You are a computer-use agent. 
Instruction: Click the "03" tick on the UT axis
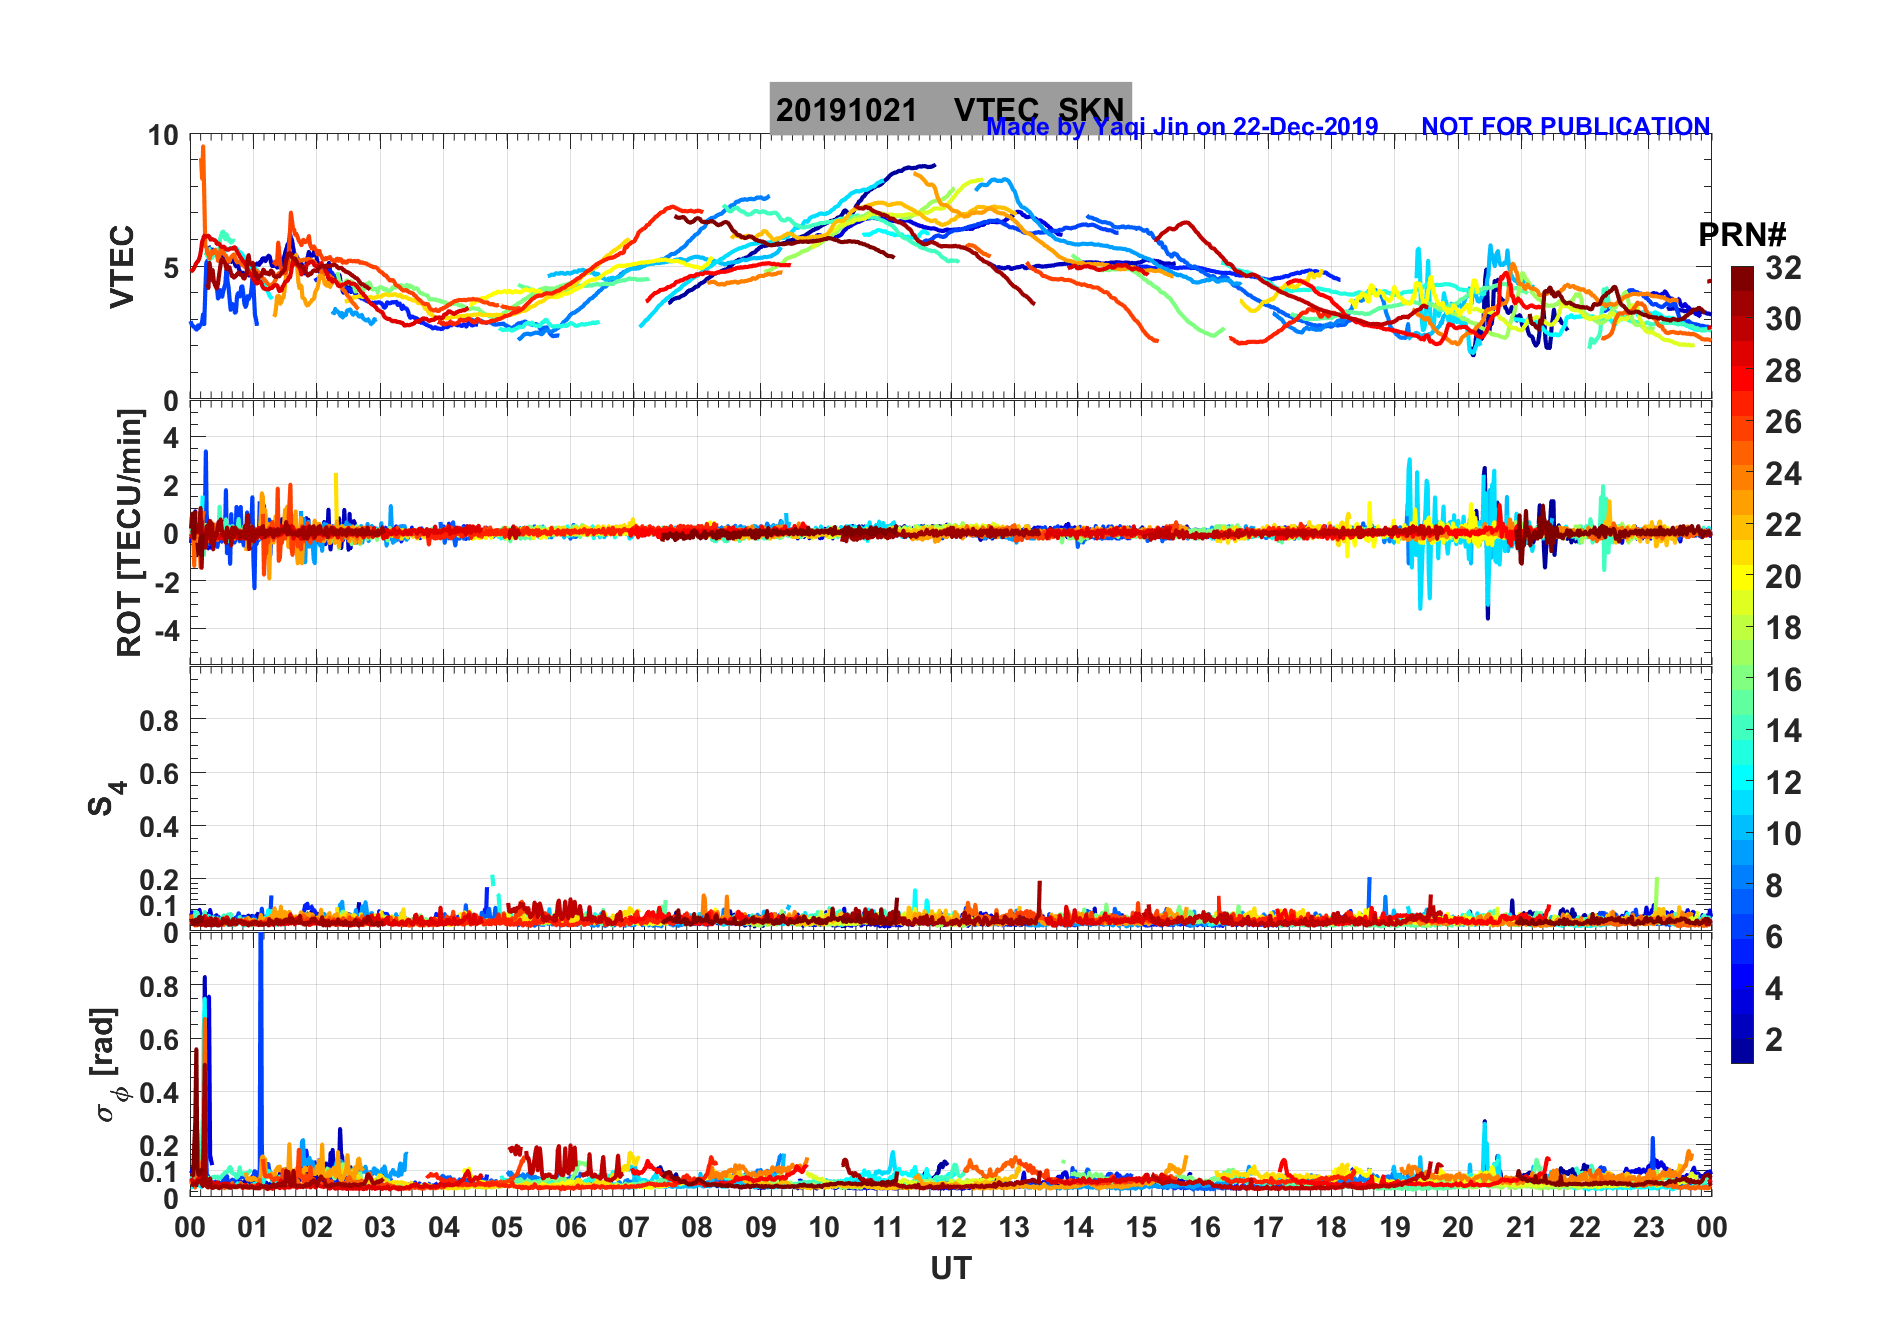point(380,1227)
